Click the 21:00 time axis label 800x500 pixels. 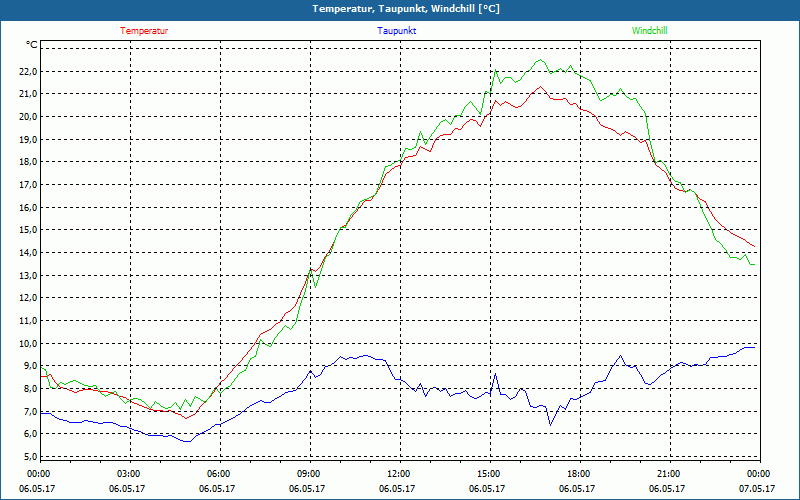[670, 474]
